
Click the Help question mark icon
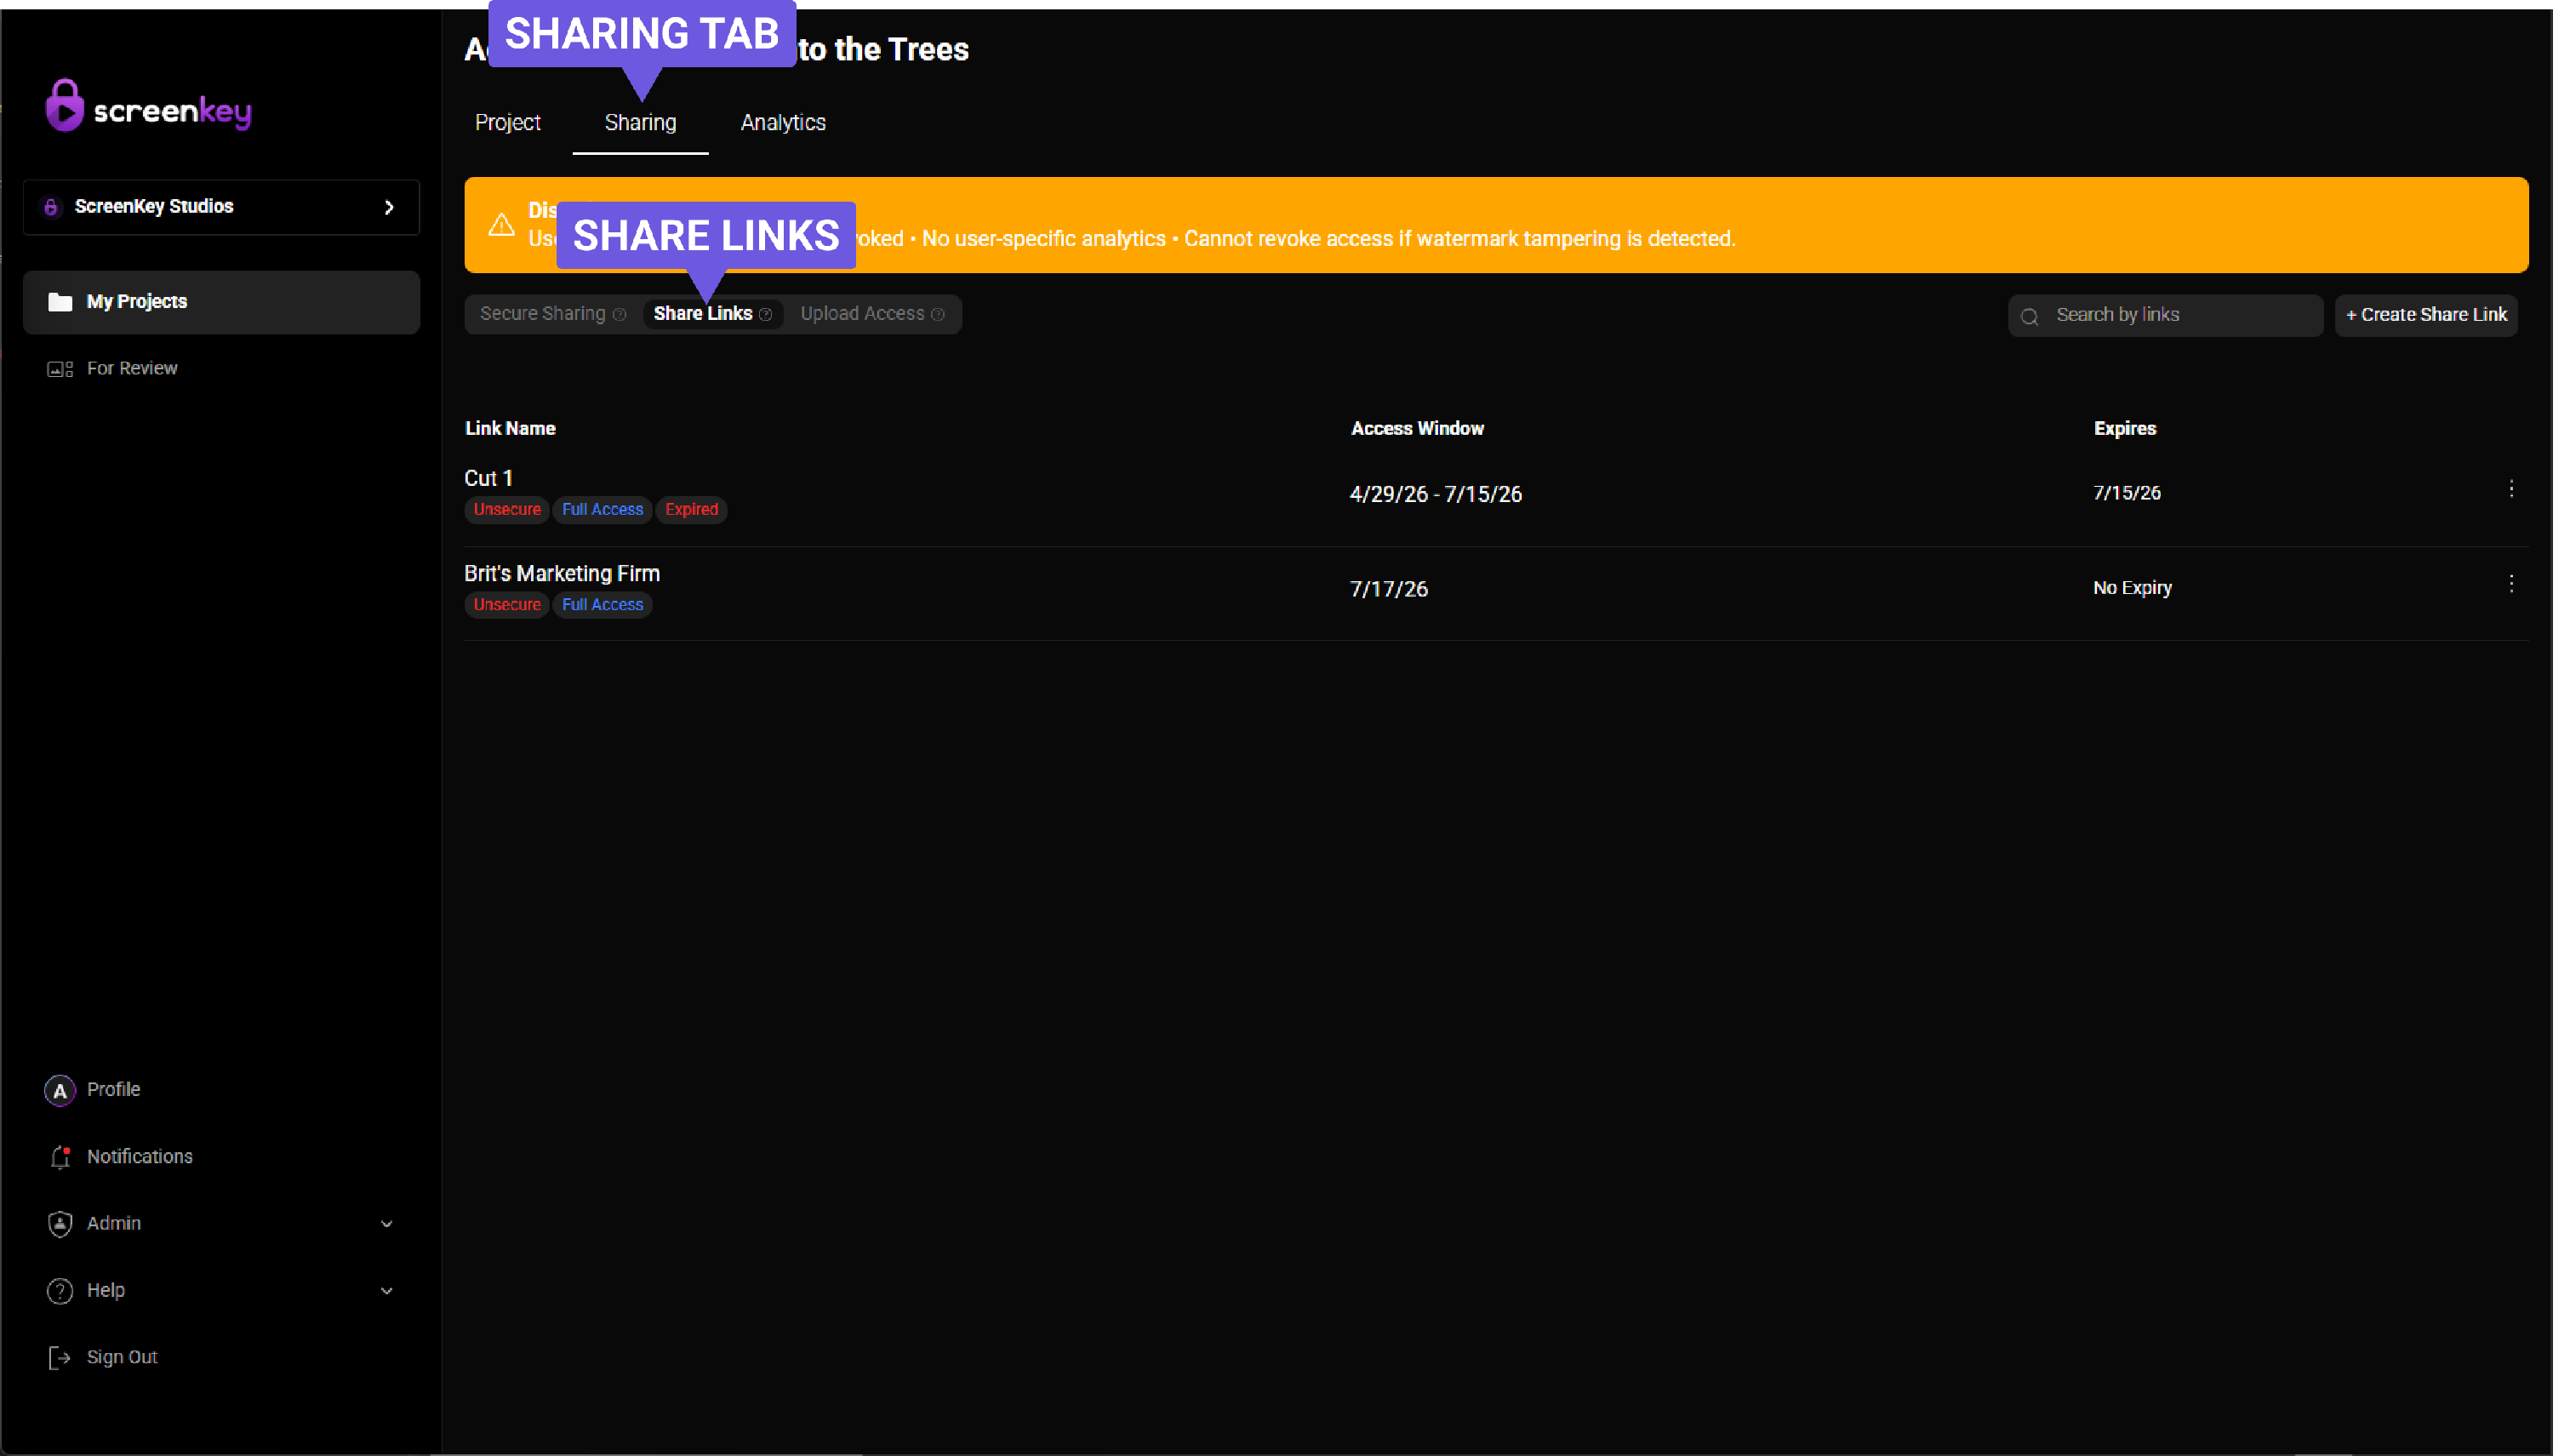pos(60,1291)
